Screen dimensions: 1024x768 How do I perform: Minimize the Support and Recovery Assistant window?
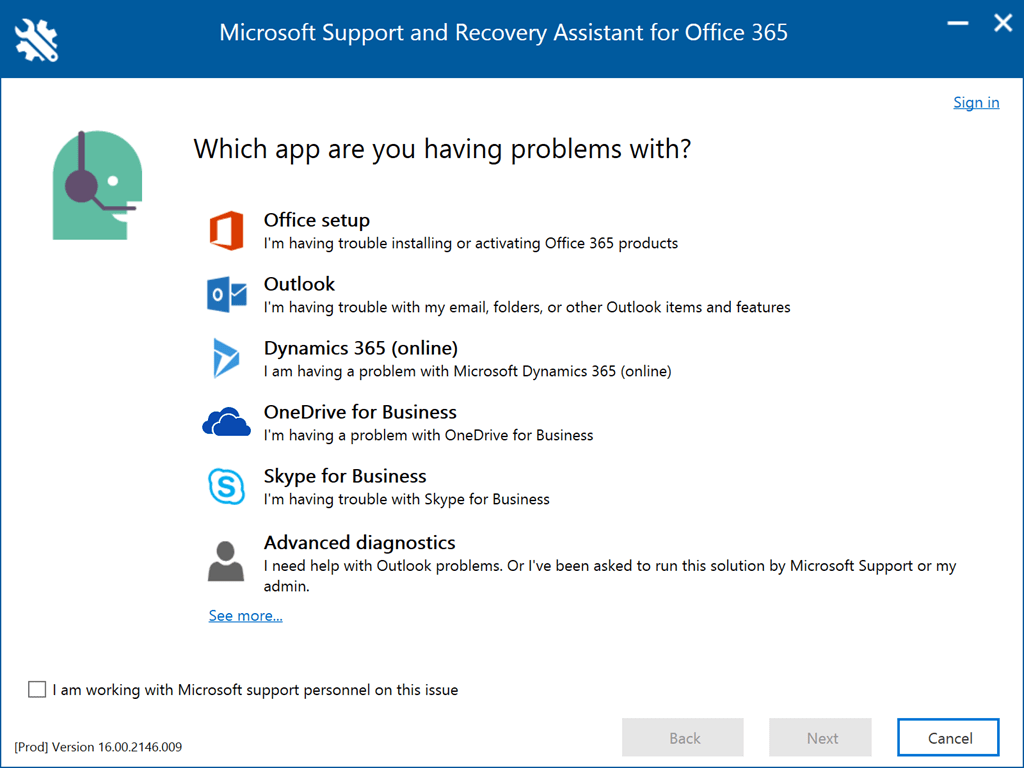pos(957,24)
